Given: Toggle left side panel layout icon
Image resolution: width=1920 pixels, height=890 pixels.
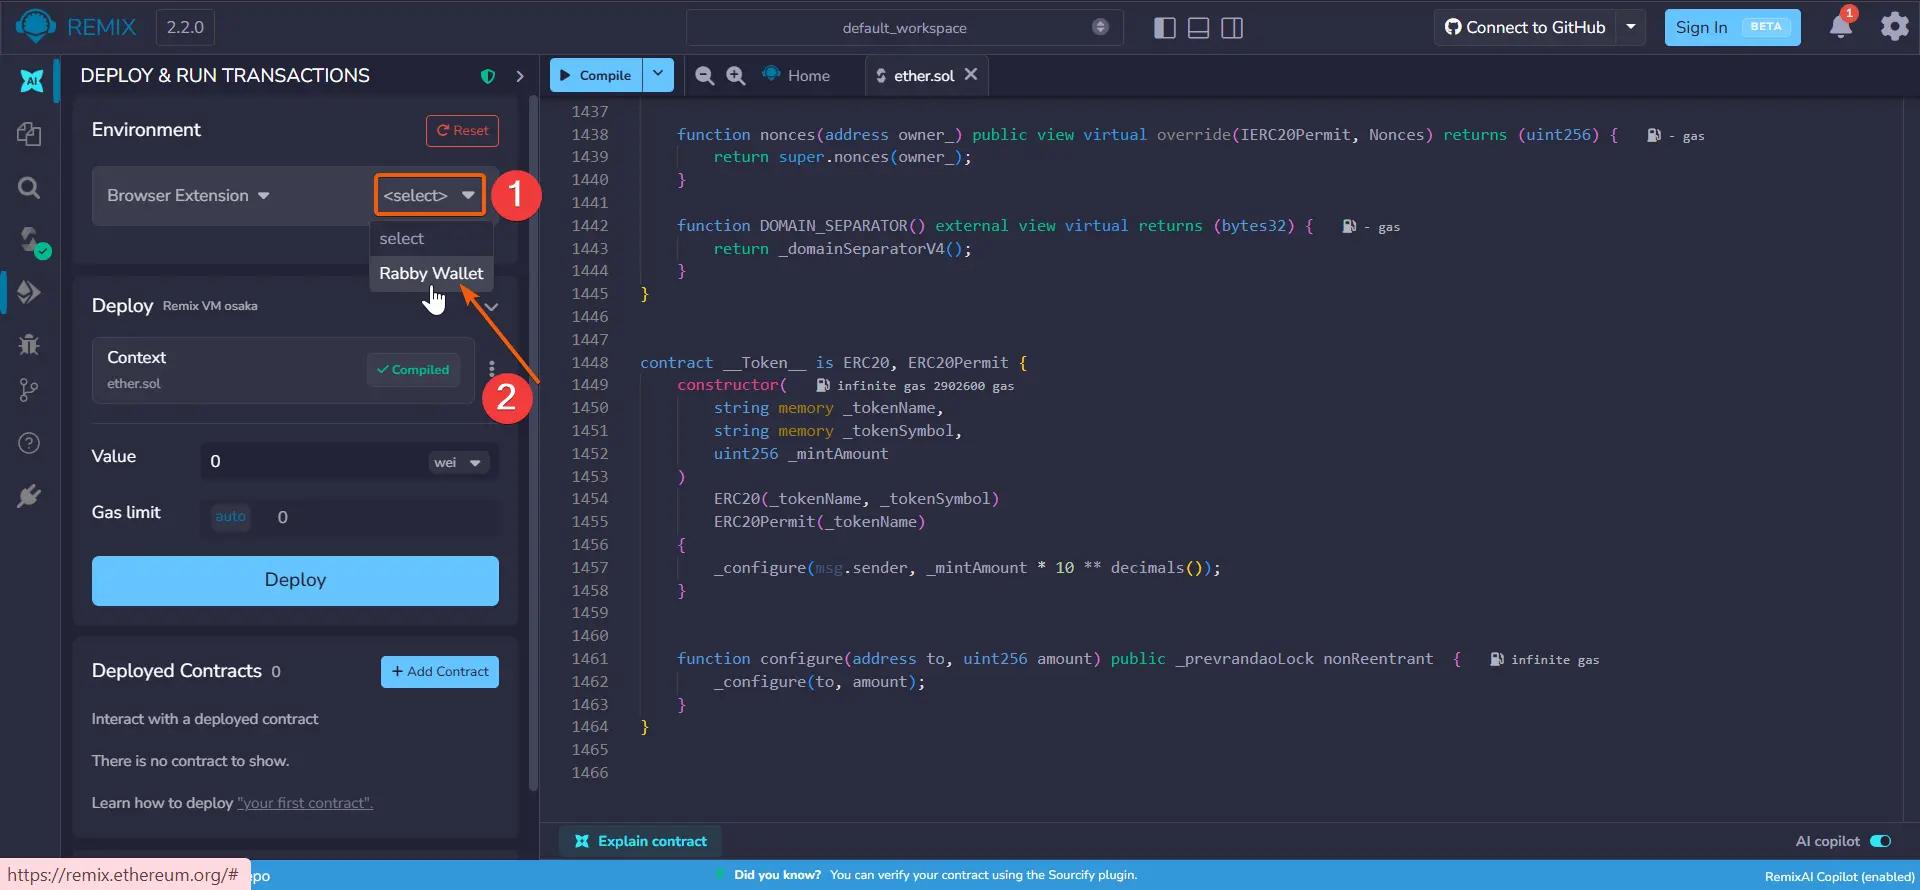Looking at the screenshot, I should [x=1164, y=28].
